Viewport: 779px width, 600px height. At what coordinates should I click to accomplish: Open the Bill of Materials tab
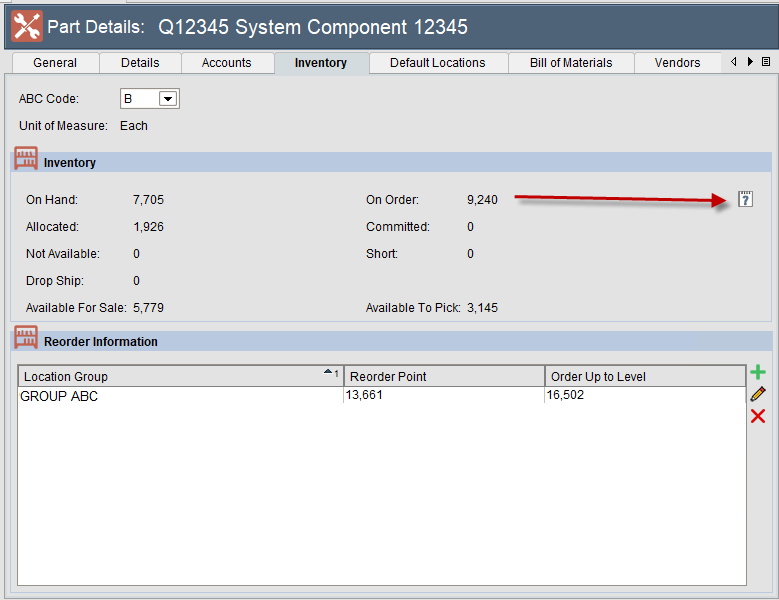coord(571,63)
